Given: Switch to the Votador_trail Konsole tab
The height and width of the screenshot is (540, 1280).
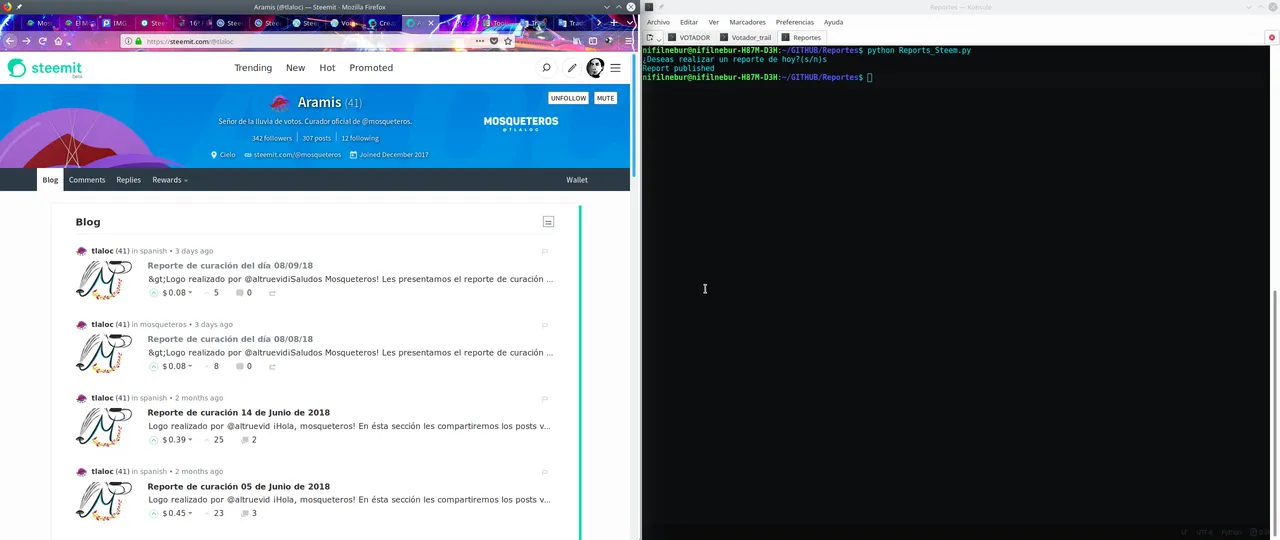Looking at the screenshot, I should tap(746, 37).
